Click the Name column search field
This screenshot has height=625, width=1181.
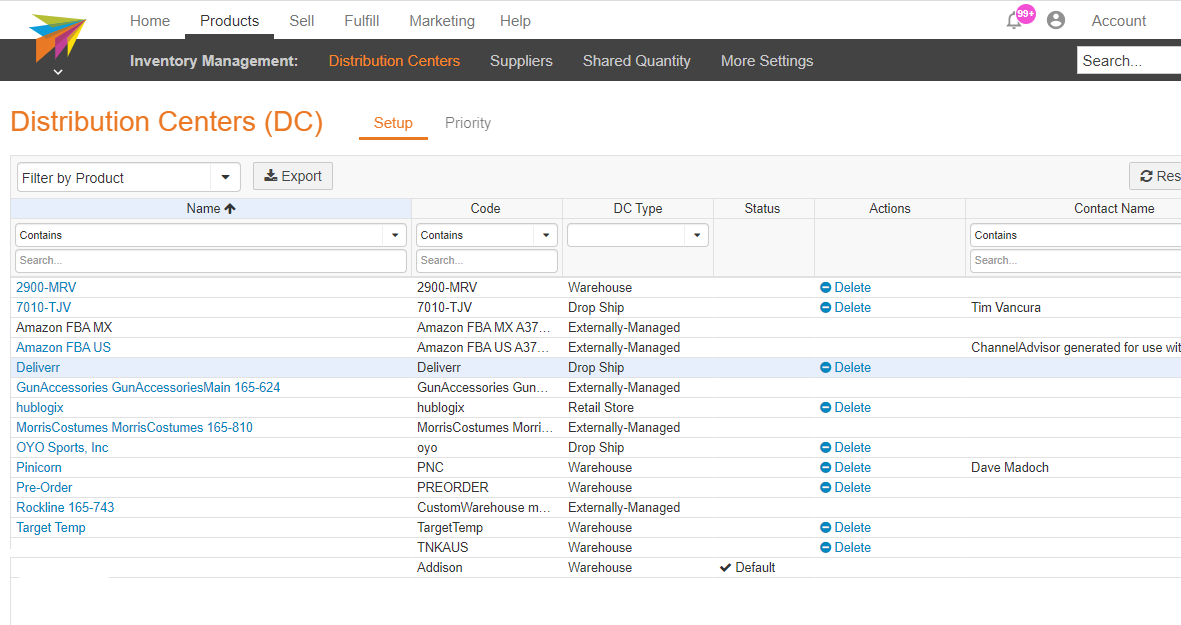point(211,261)
